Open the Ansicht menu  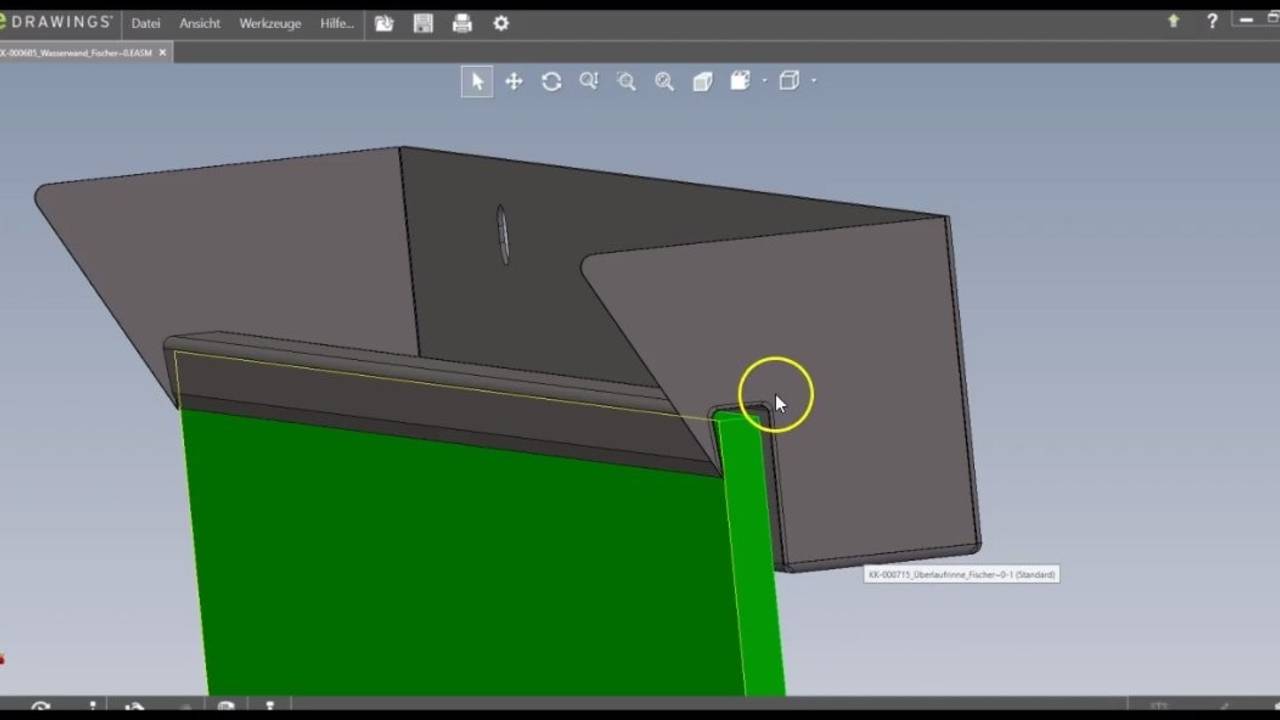click(x=199, y=23)
